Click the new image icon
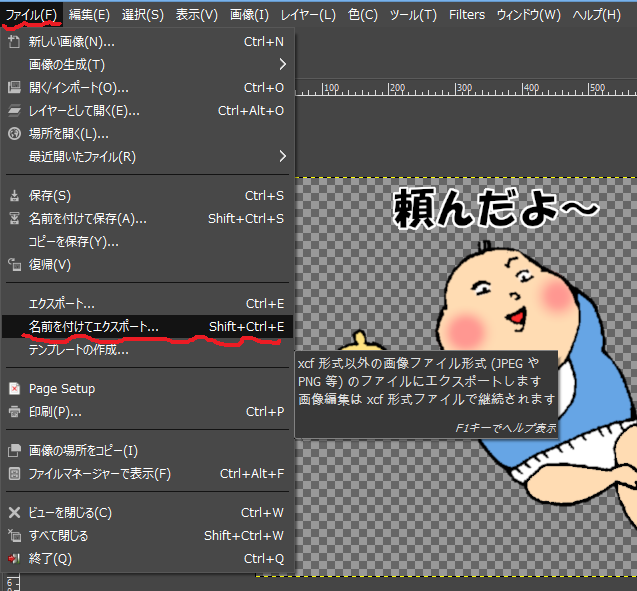 [14, 41]
